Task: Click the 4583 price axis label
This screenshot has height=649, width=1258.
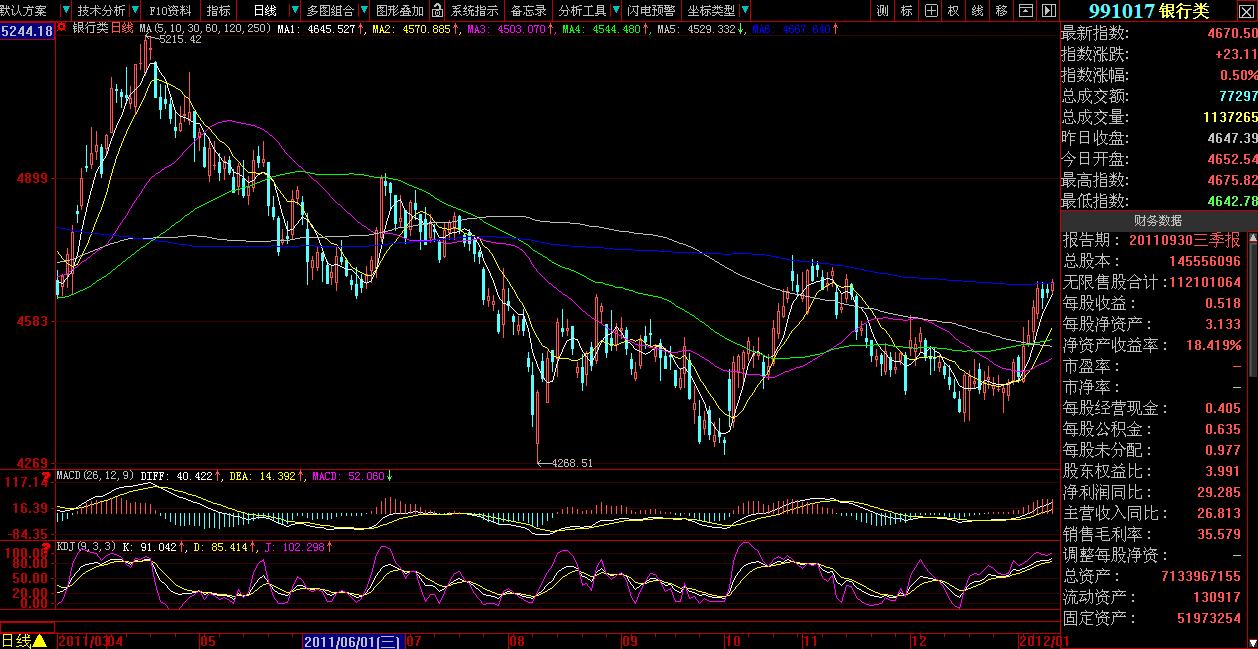Action: click(x=34, y=321)
